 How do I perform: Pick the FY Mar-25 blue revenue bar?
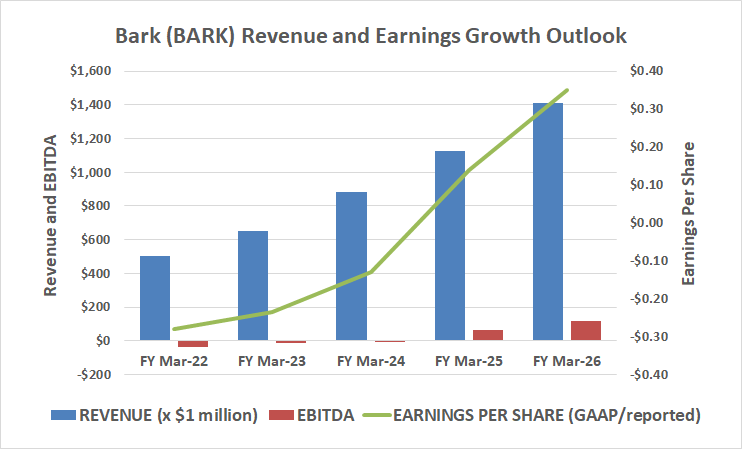tap(449, 245)
